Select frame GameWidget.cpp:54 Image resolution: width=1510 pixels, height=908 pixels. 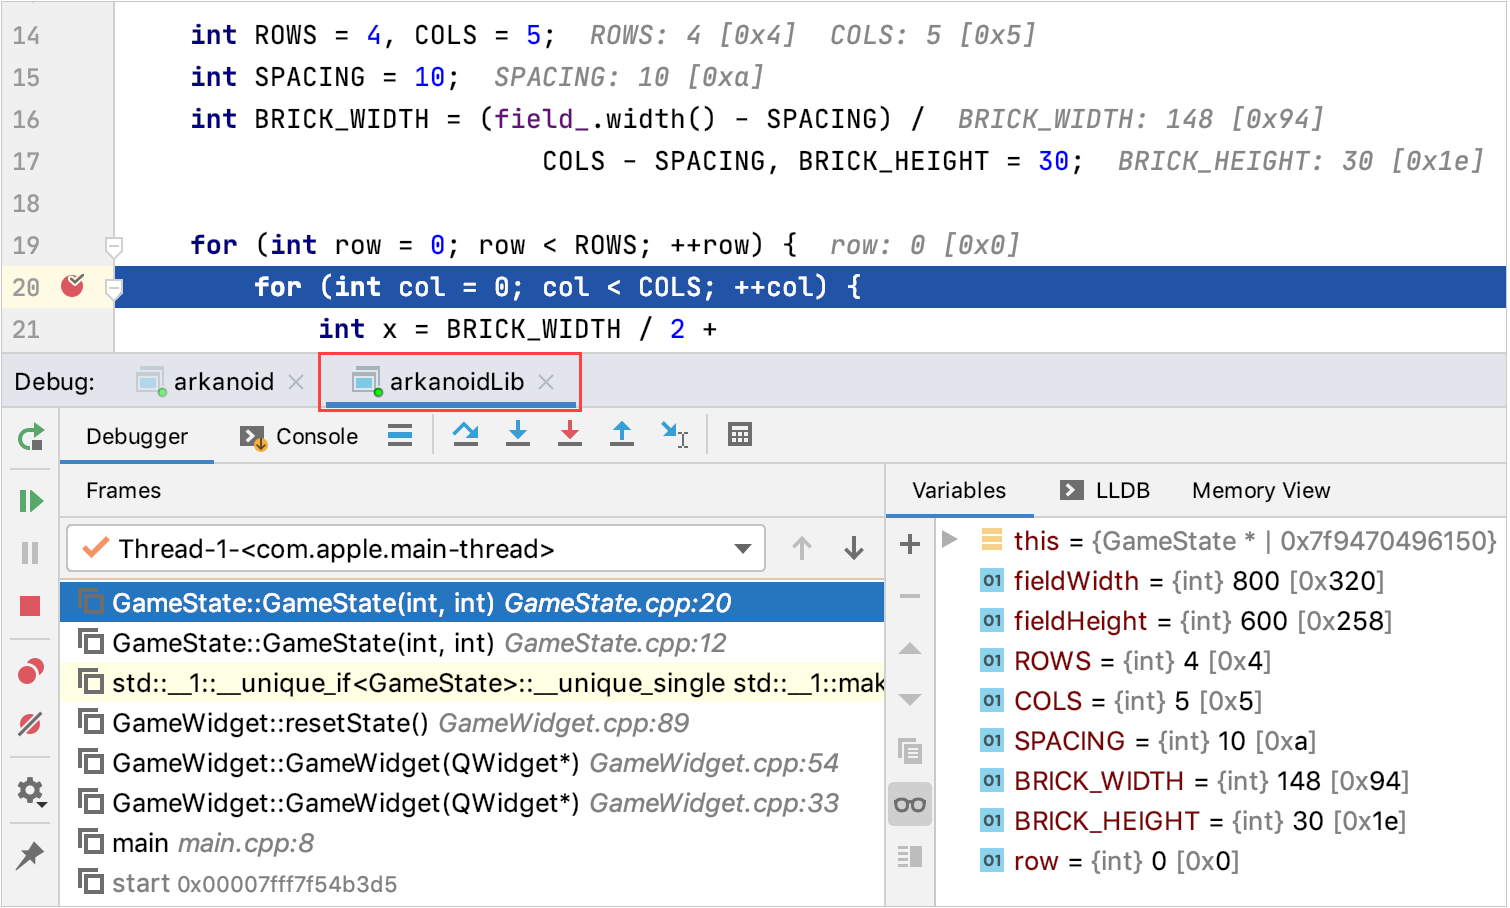pos(472,763)
